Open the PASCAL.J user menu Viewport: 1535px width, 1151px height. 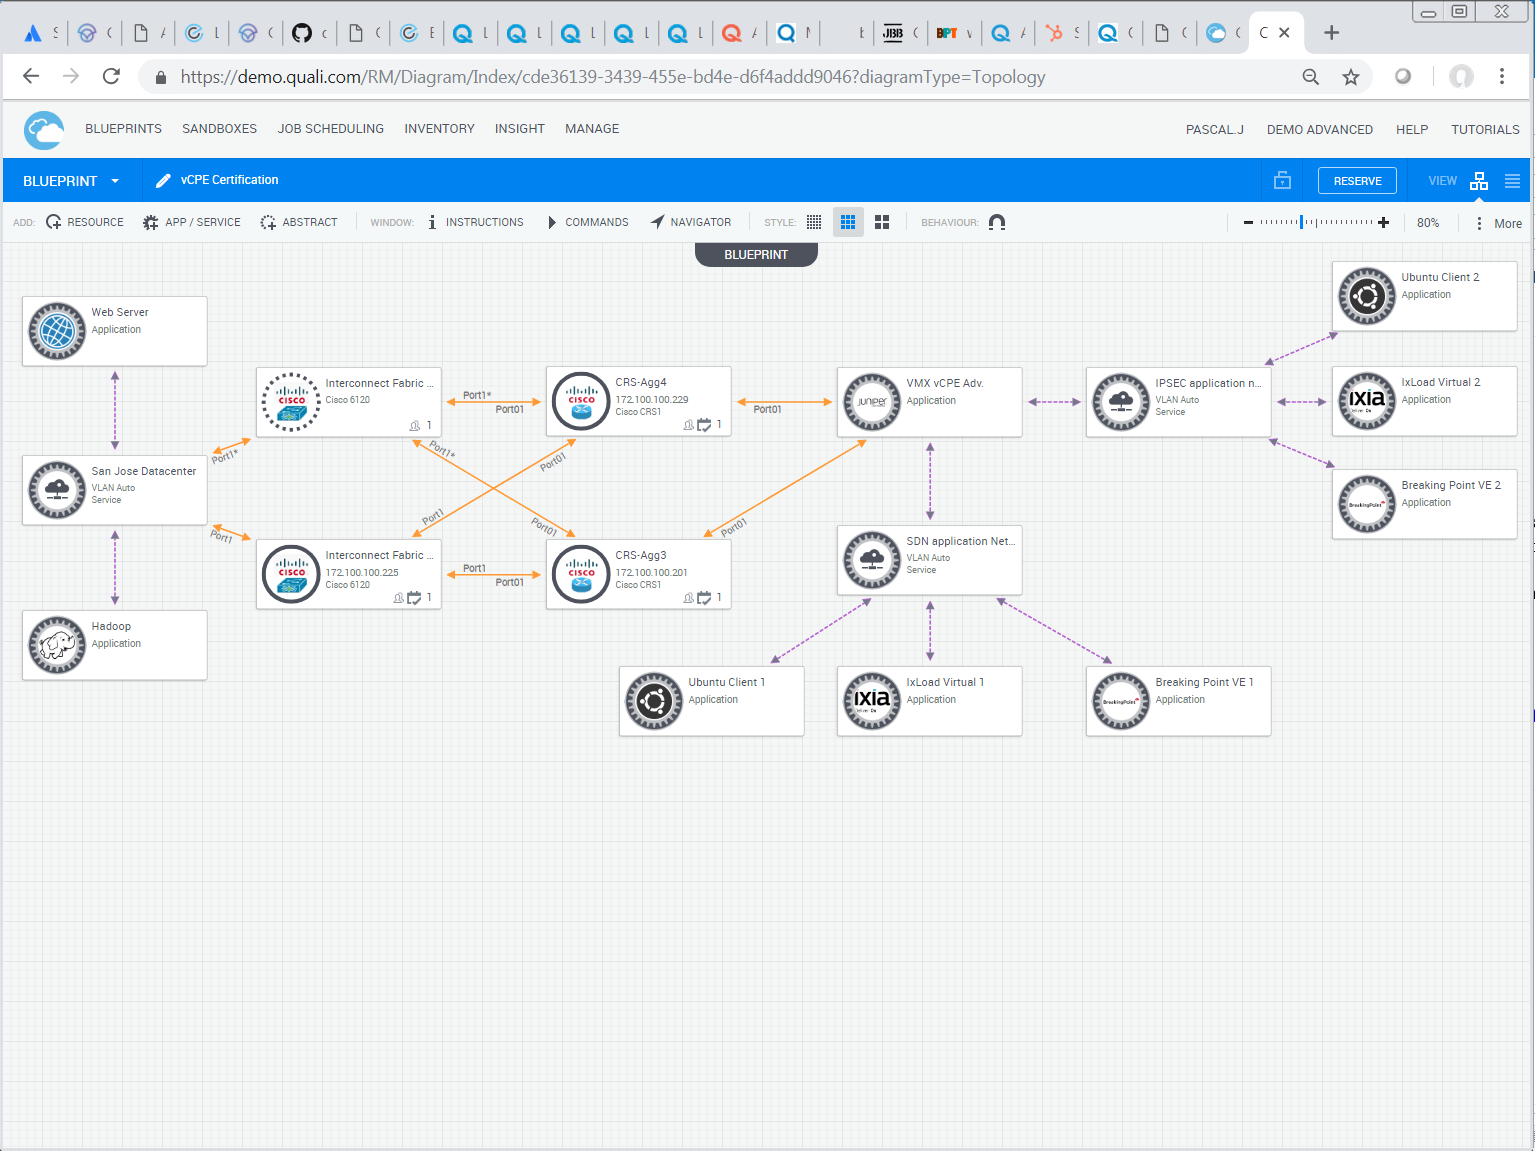coord(1215,130)
